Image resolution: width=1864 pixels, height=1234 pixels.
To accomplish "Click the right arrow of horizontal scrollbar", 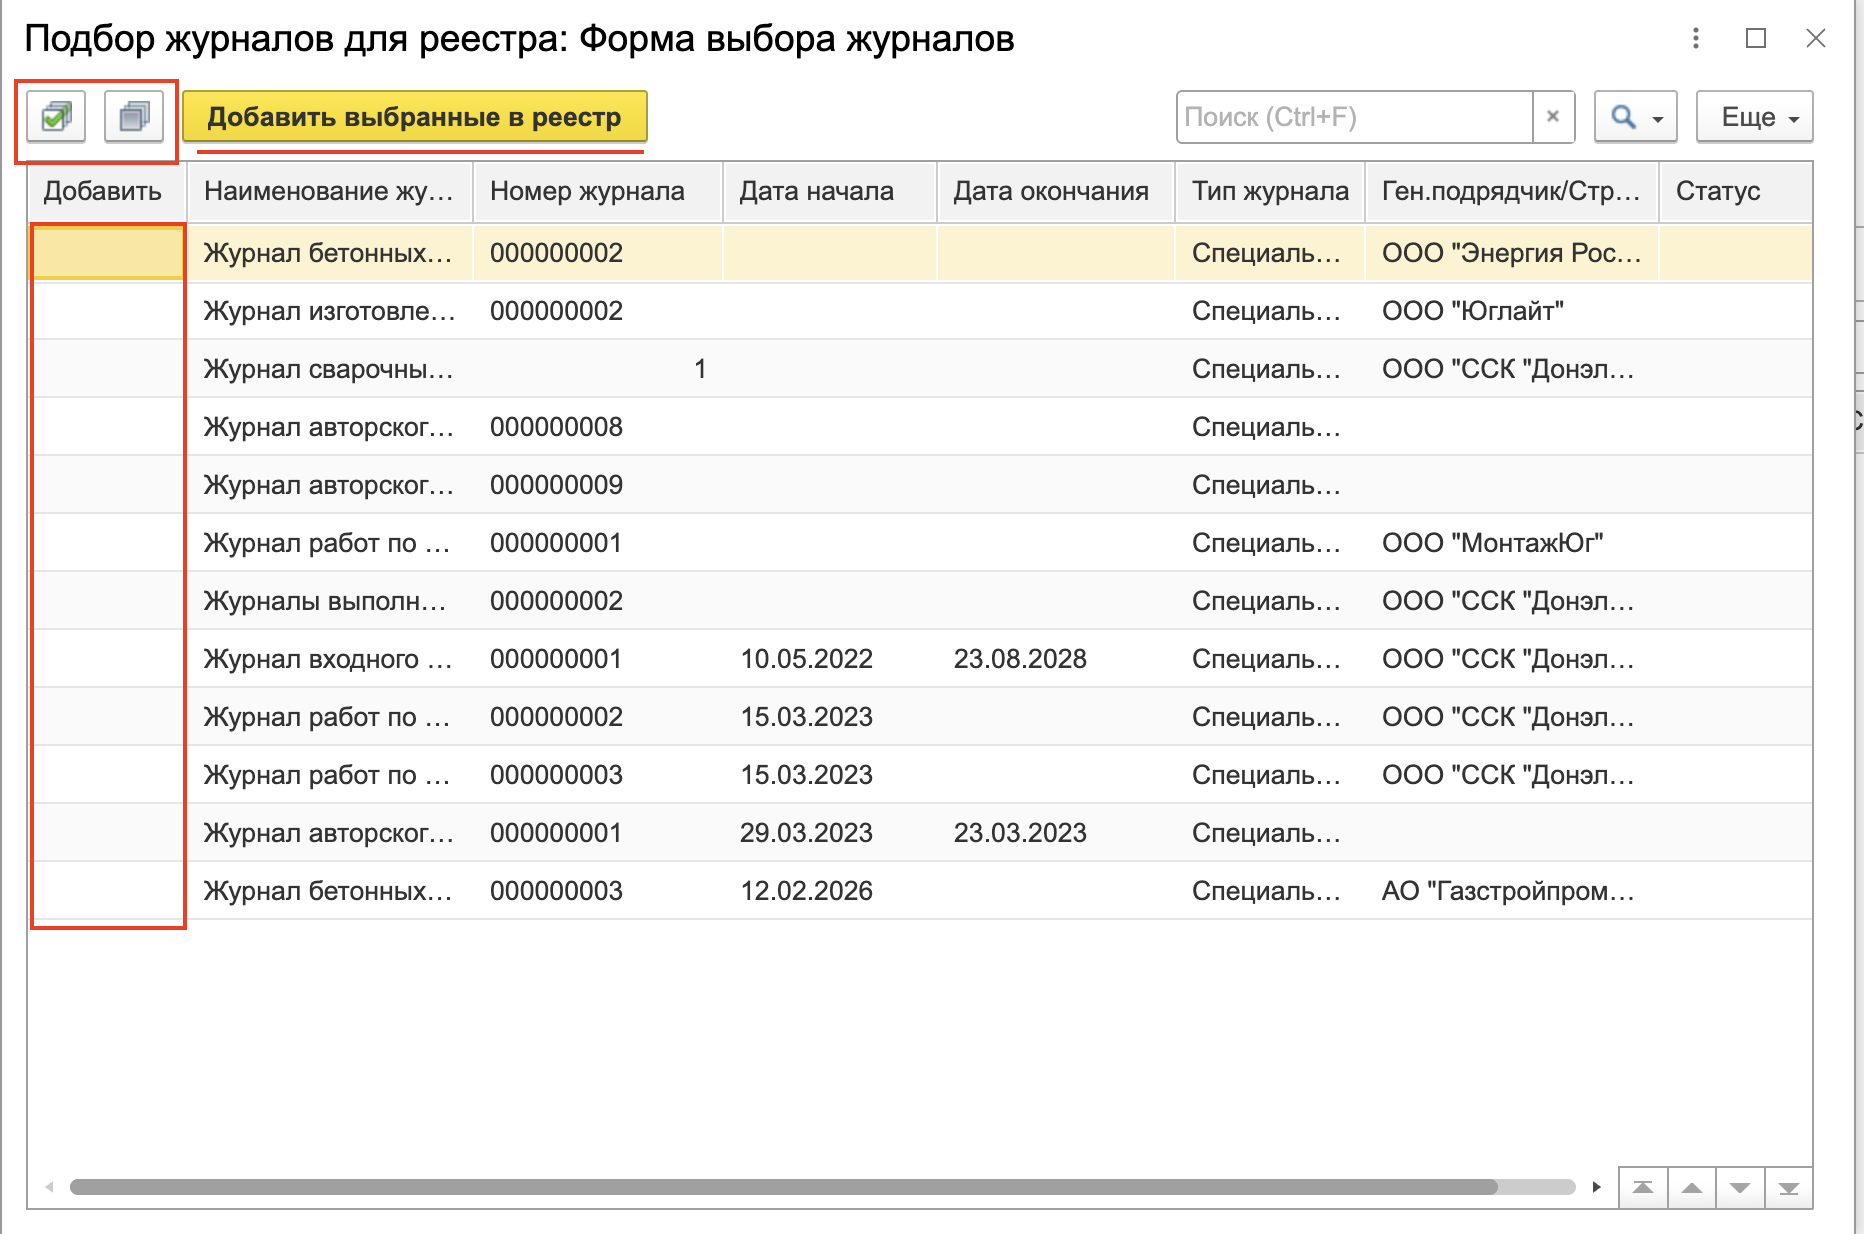I will click(1596, 1187).
